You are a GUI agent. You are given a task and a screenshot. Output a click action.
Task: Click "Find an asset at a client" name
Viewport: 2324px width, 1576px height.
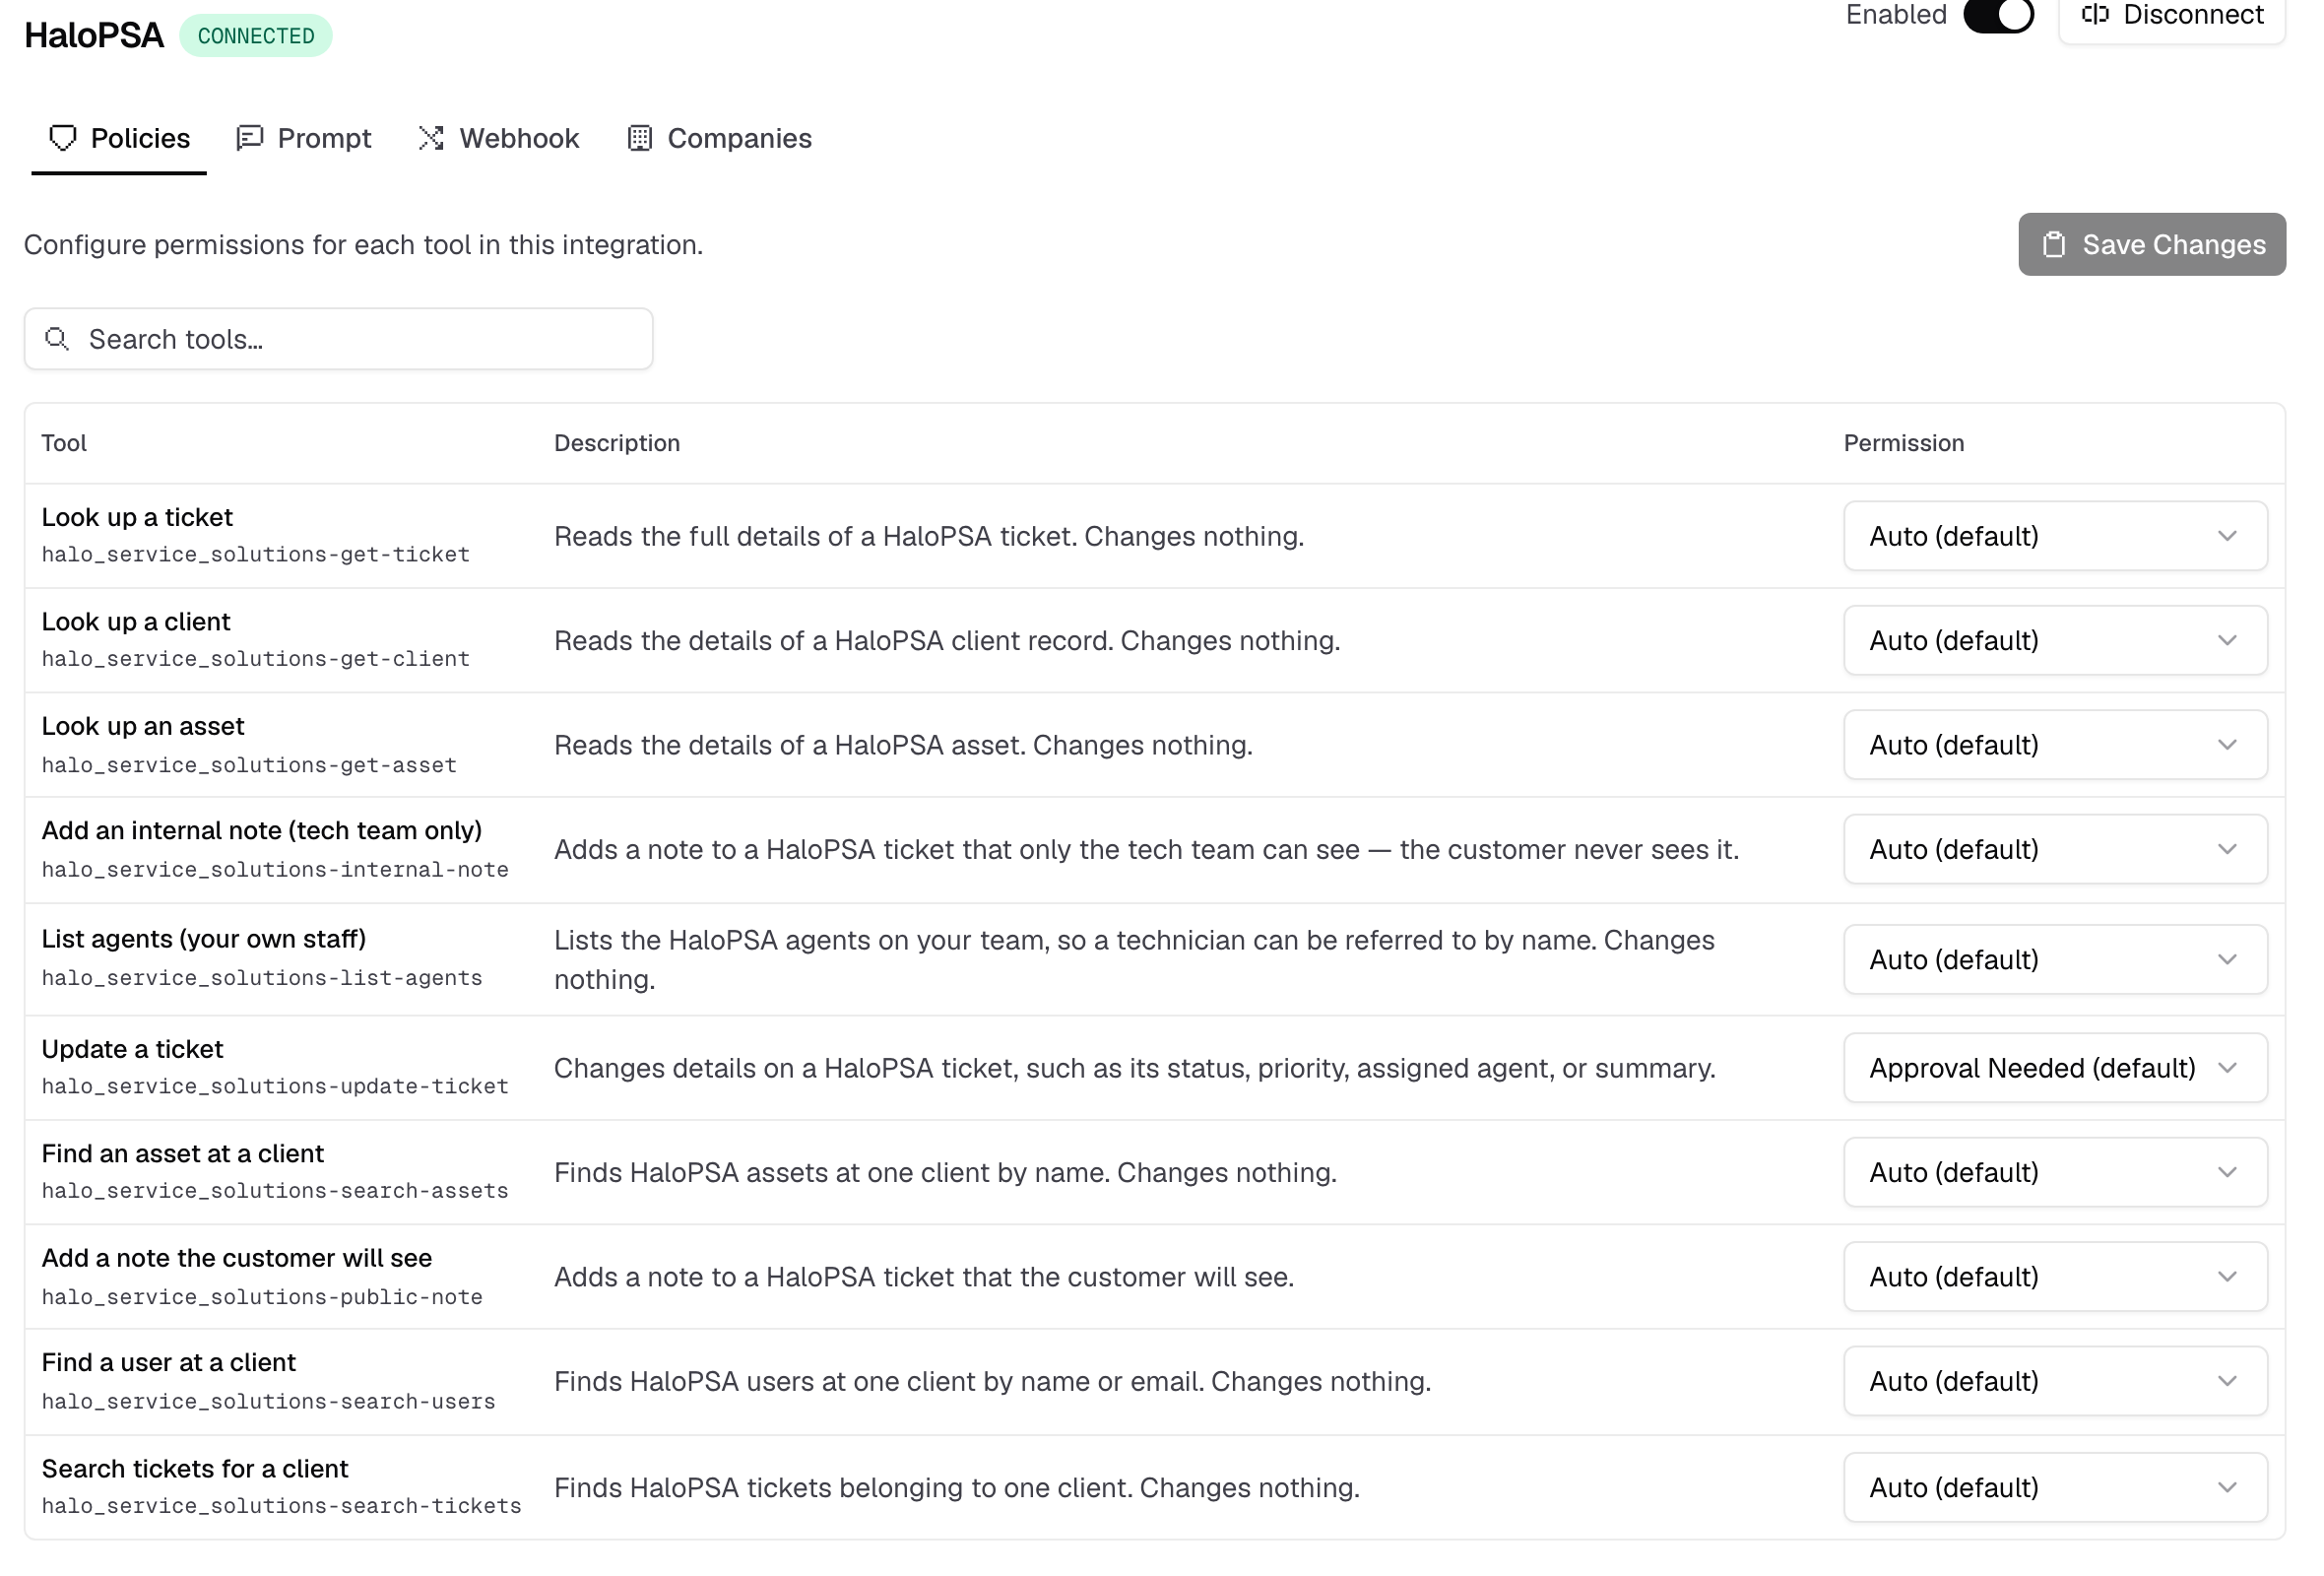point(183,1154)
